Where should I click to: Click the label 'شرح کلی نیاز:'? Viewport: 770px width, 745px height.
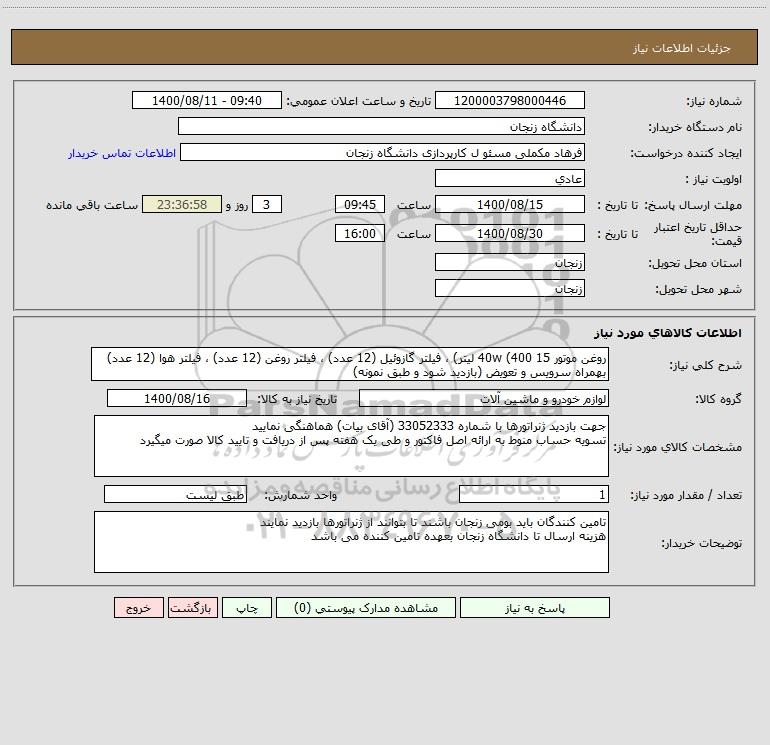point(706,365)
